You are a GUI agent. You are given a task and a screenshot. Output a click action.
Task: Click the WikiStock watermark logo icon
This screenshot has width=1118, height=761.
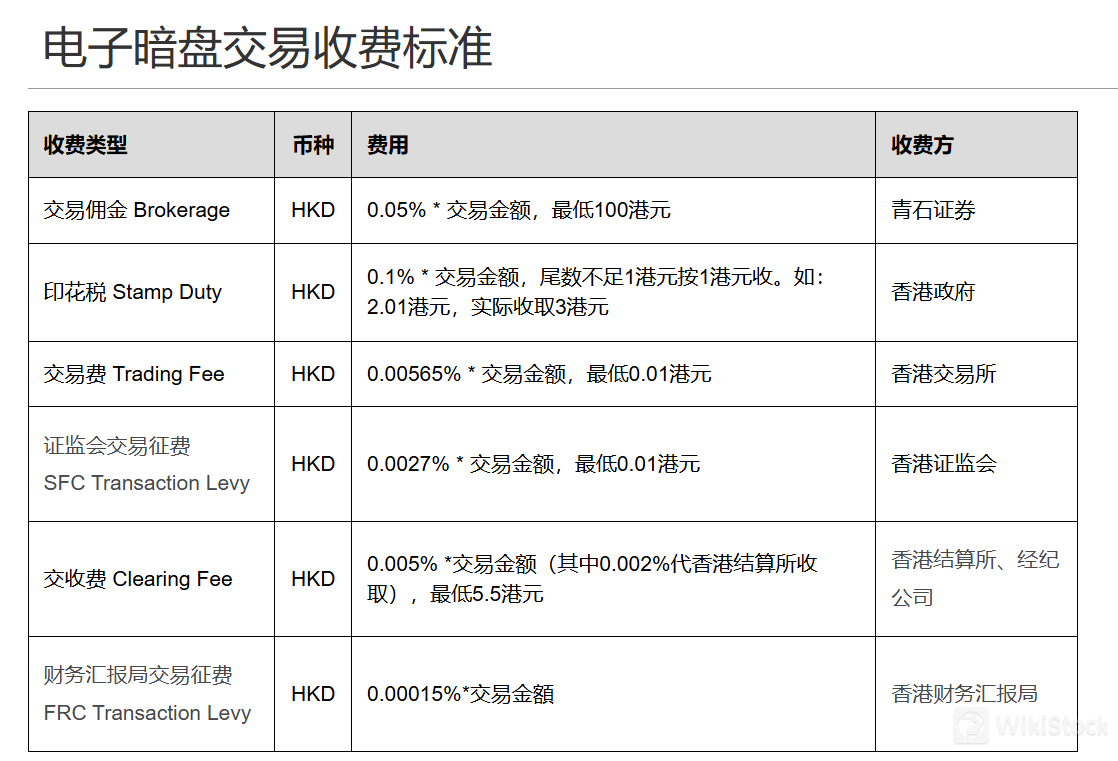(x=970, y=727)
